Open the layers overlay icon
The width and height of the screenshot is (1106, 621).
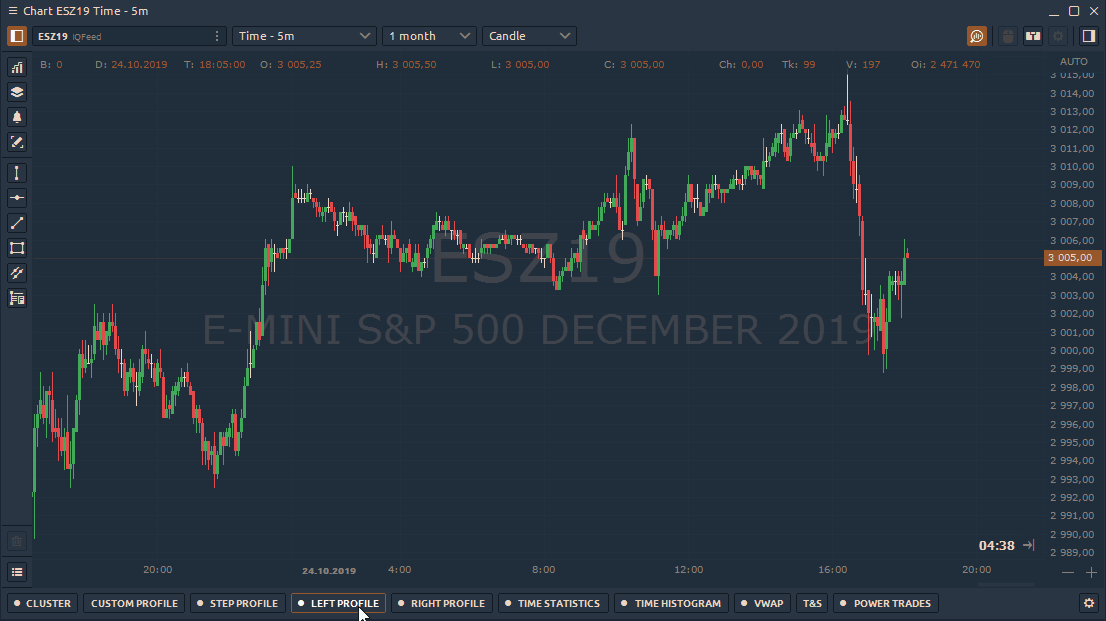(x=17, y=92)
